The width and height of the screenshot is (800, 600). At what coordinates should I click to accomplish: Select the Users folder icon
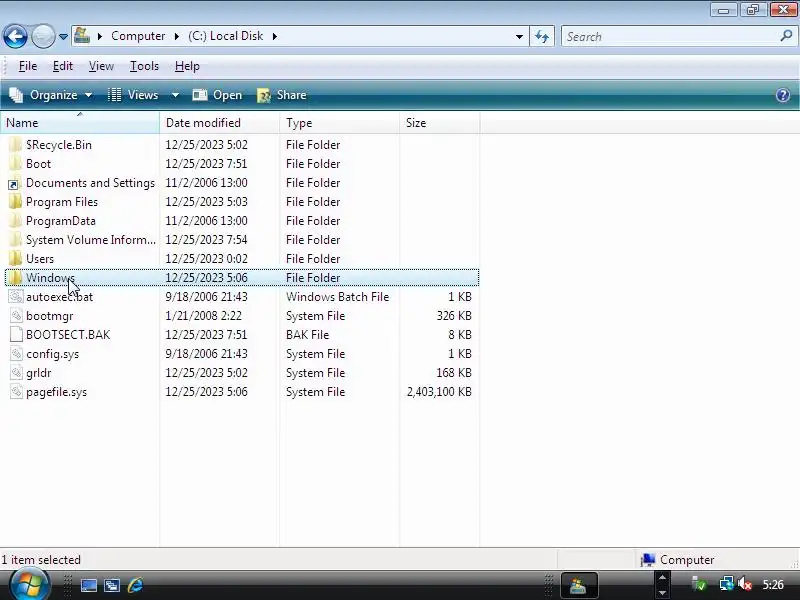click(x=15, y=259)
